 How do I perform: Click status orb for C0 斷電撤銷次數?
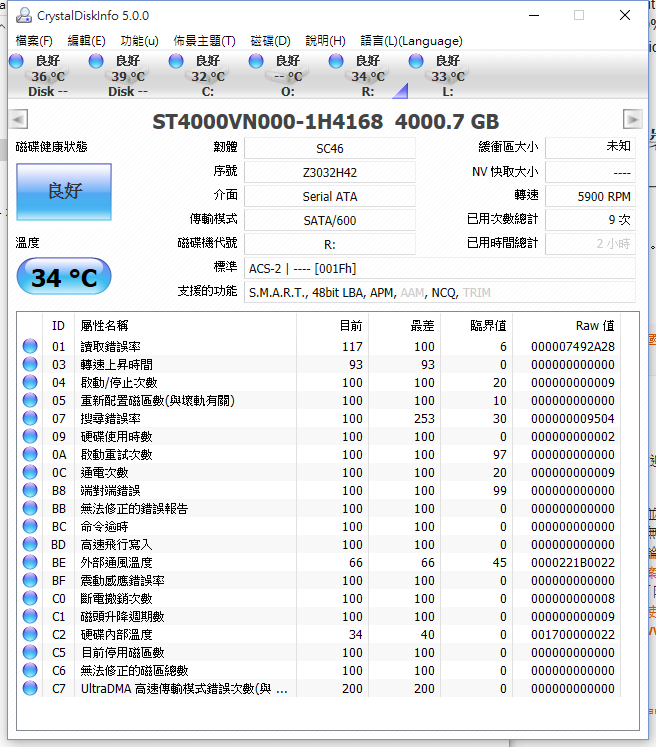[30, 598]
